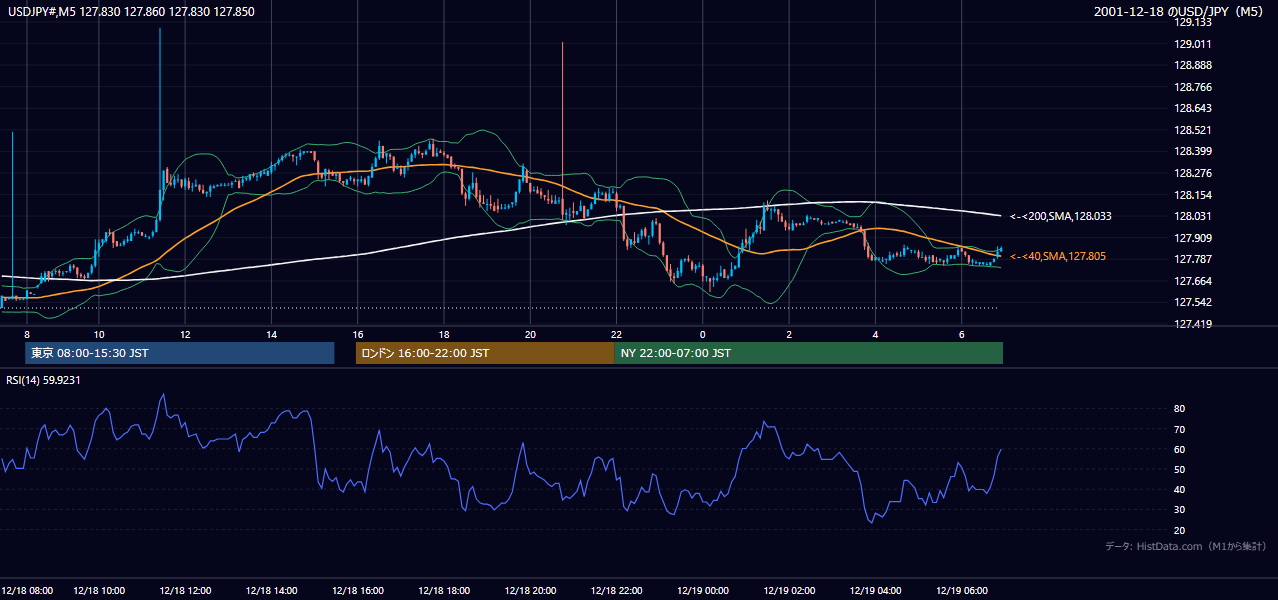Click the 128.399 price axis label
1278x600 pixels.
click(x=1193, y=151)
